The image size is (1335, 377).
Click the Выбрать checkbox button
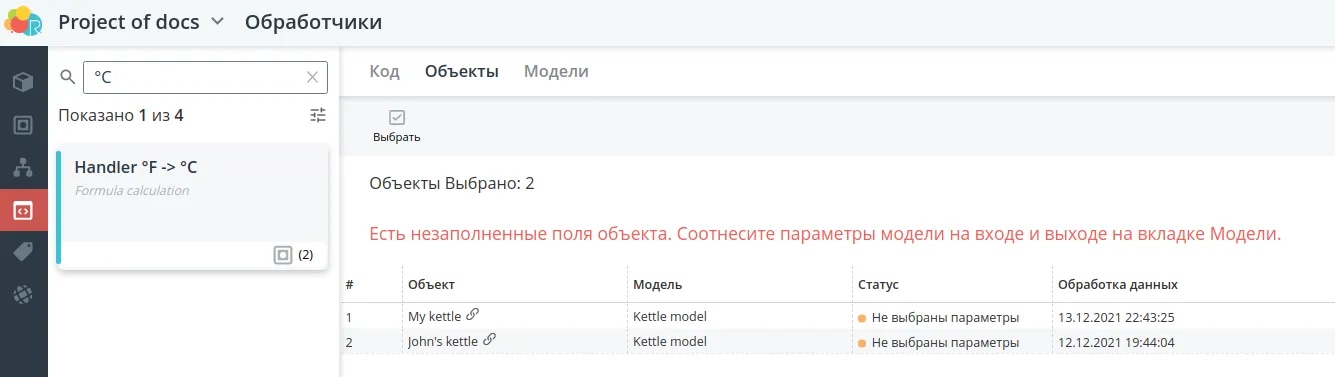(396, 126)
